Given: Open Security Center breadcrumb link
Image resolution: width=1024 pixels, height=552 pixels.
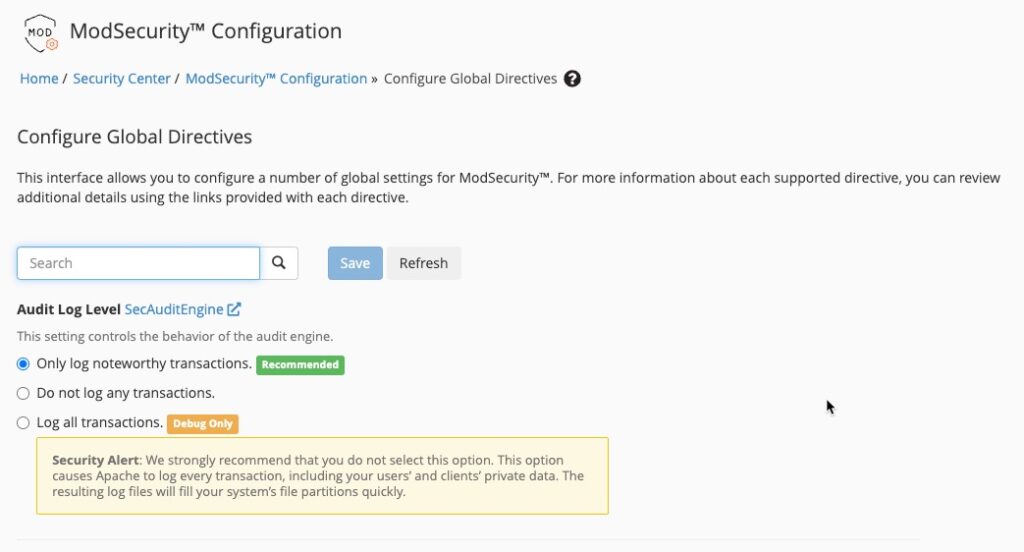Looking at the screenshot, I should [121, 79].
